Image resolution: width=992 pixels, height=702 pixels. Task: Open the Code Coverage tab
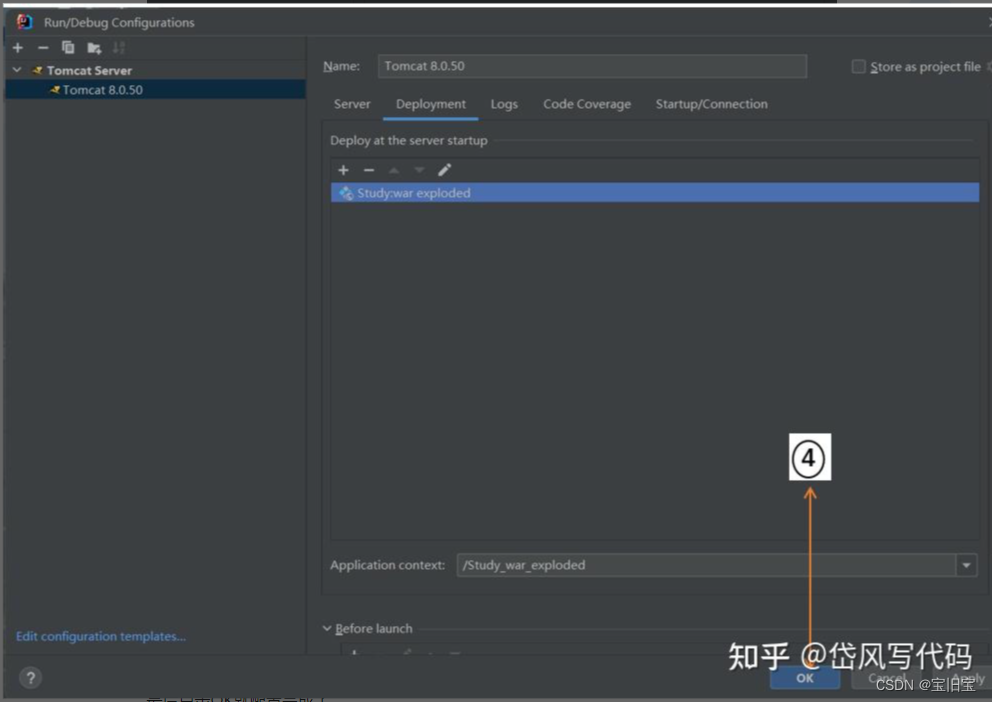(586, 104)
